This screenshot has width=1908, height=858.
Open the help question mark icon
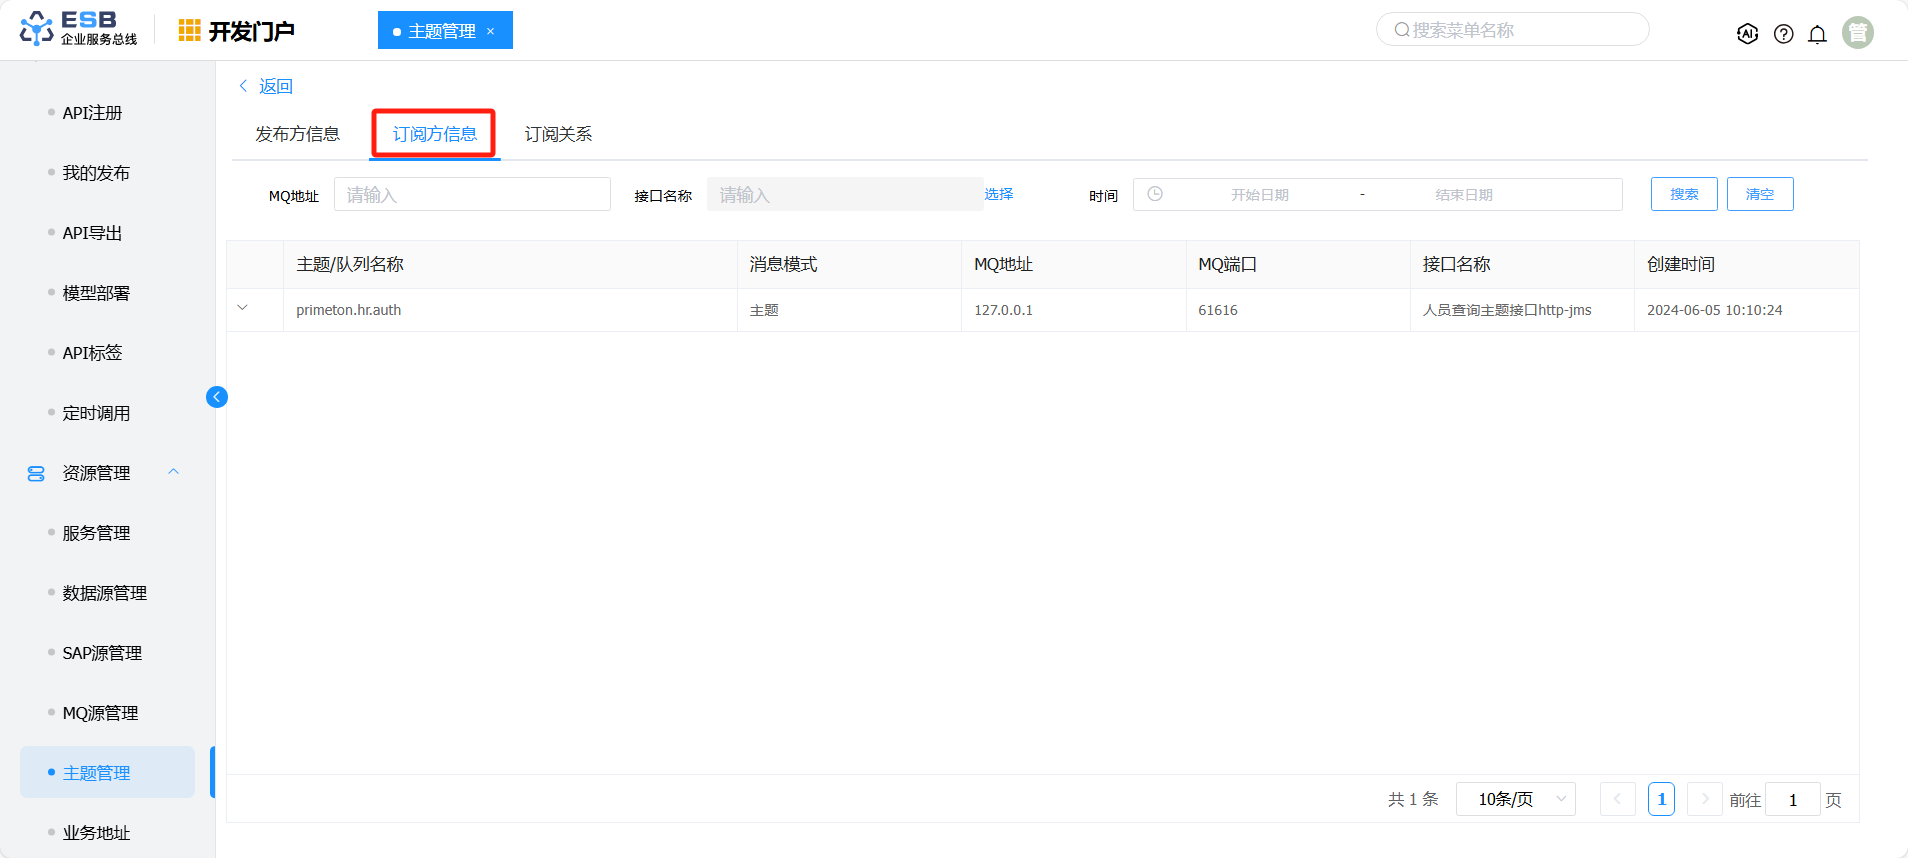click(x=1783, y=34)
